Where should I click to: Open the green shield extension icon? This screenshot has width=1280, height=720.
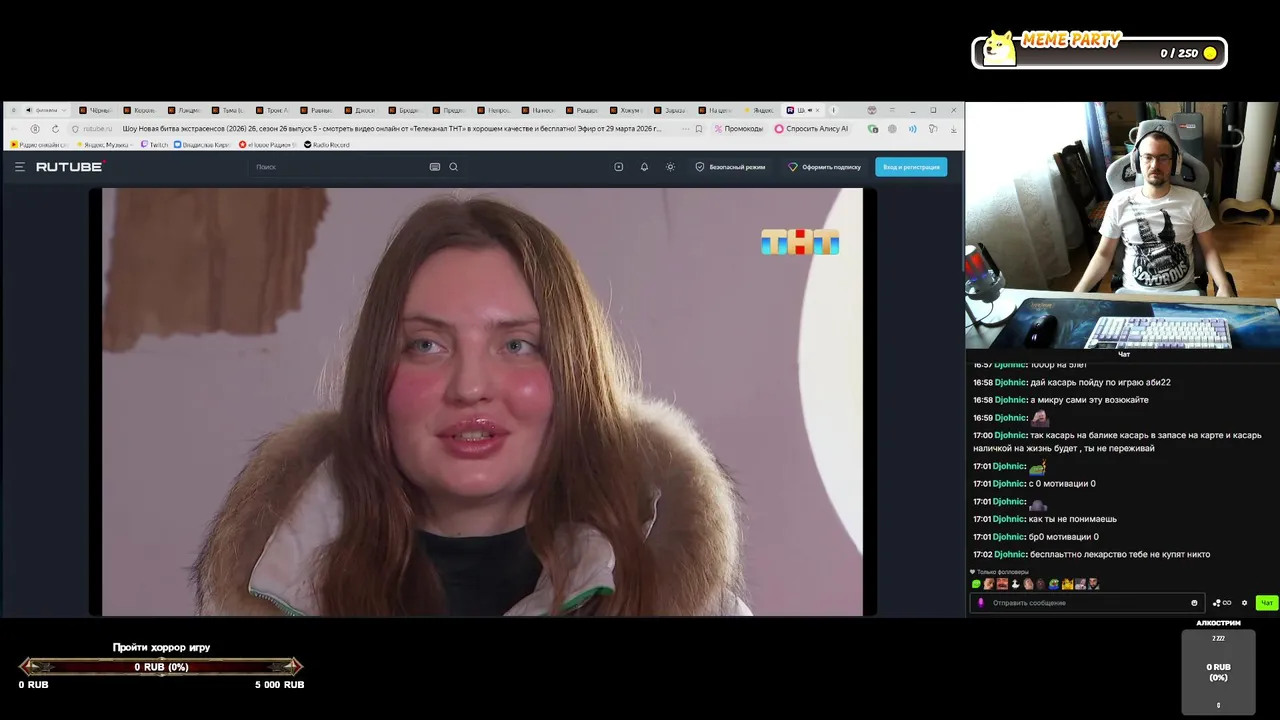tap(873, 129)
